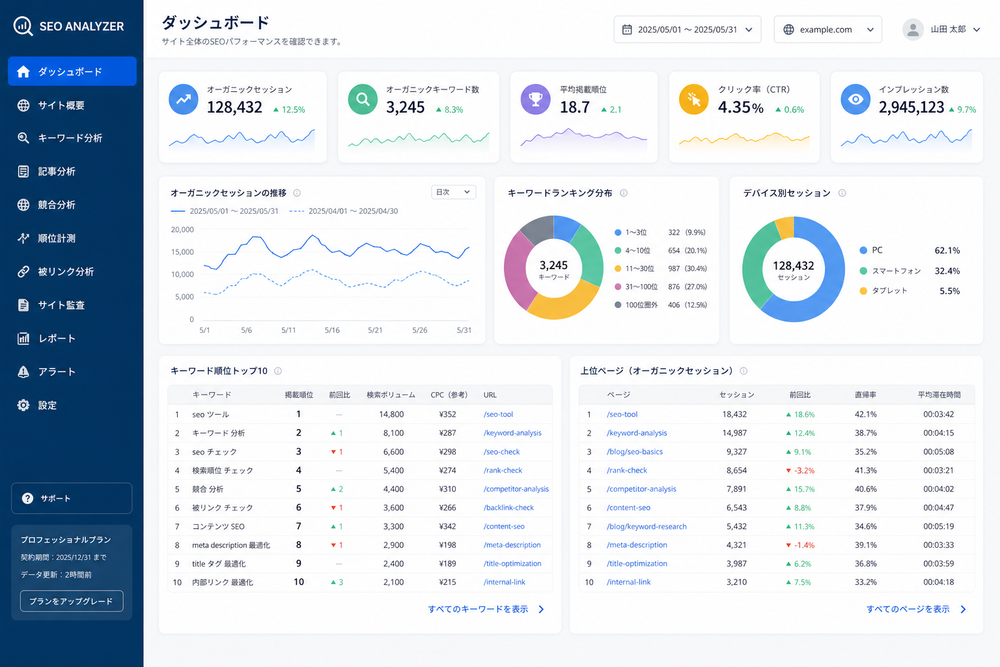
Task: Click the magnifier icon beside キーワード分析
Action: (24, 138)
